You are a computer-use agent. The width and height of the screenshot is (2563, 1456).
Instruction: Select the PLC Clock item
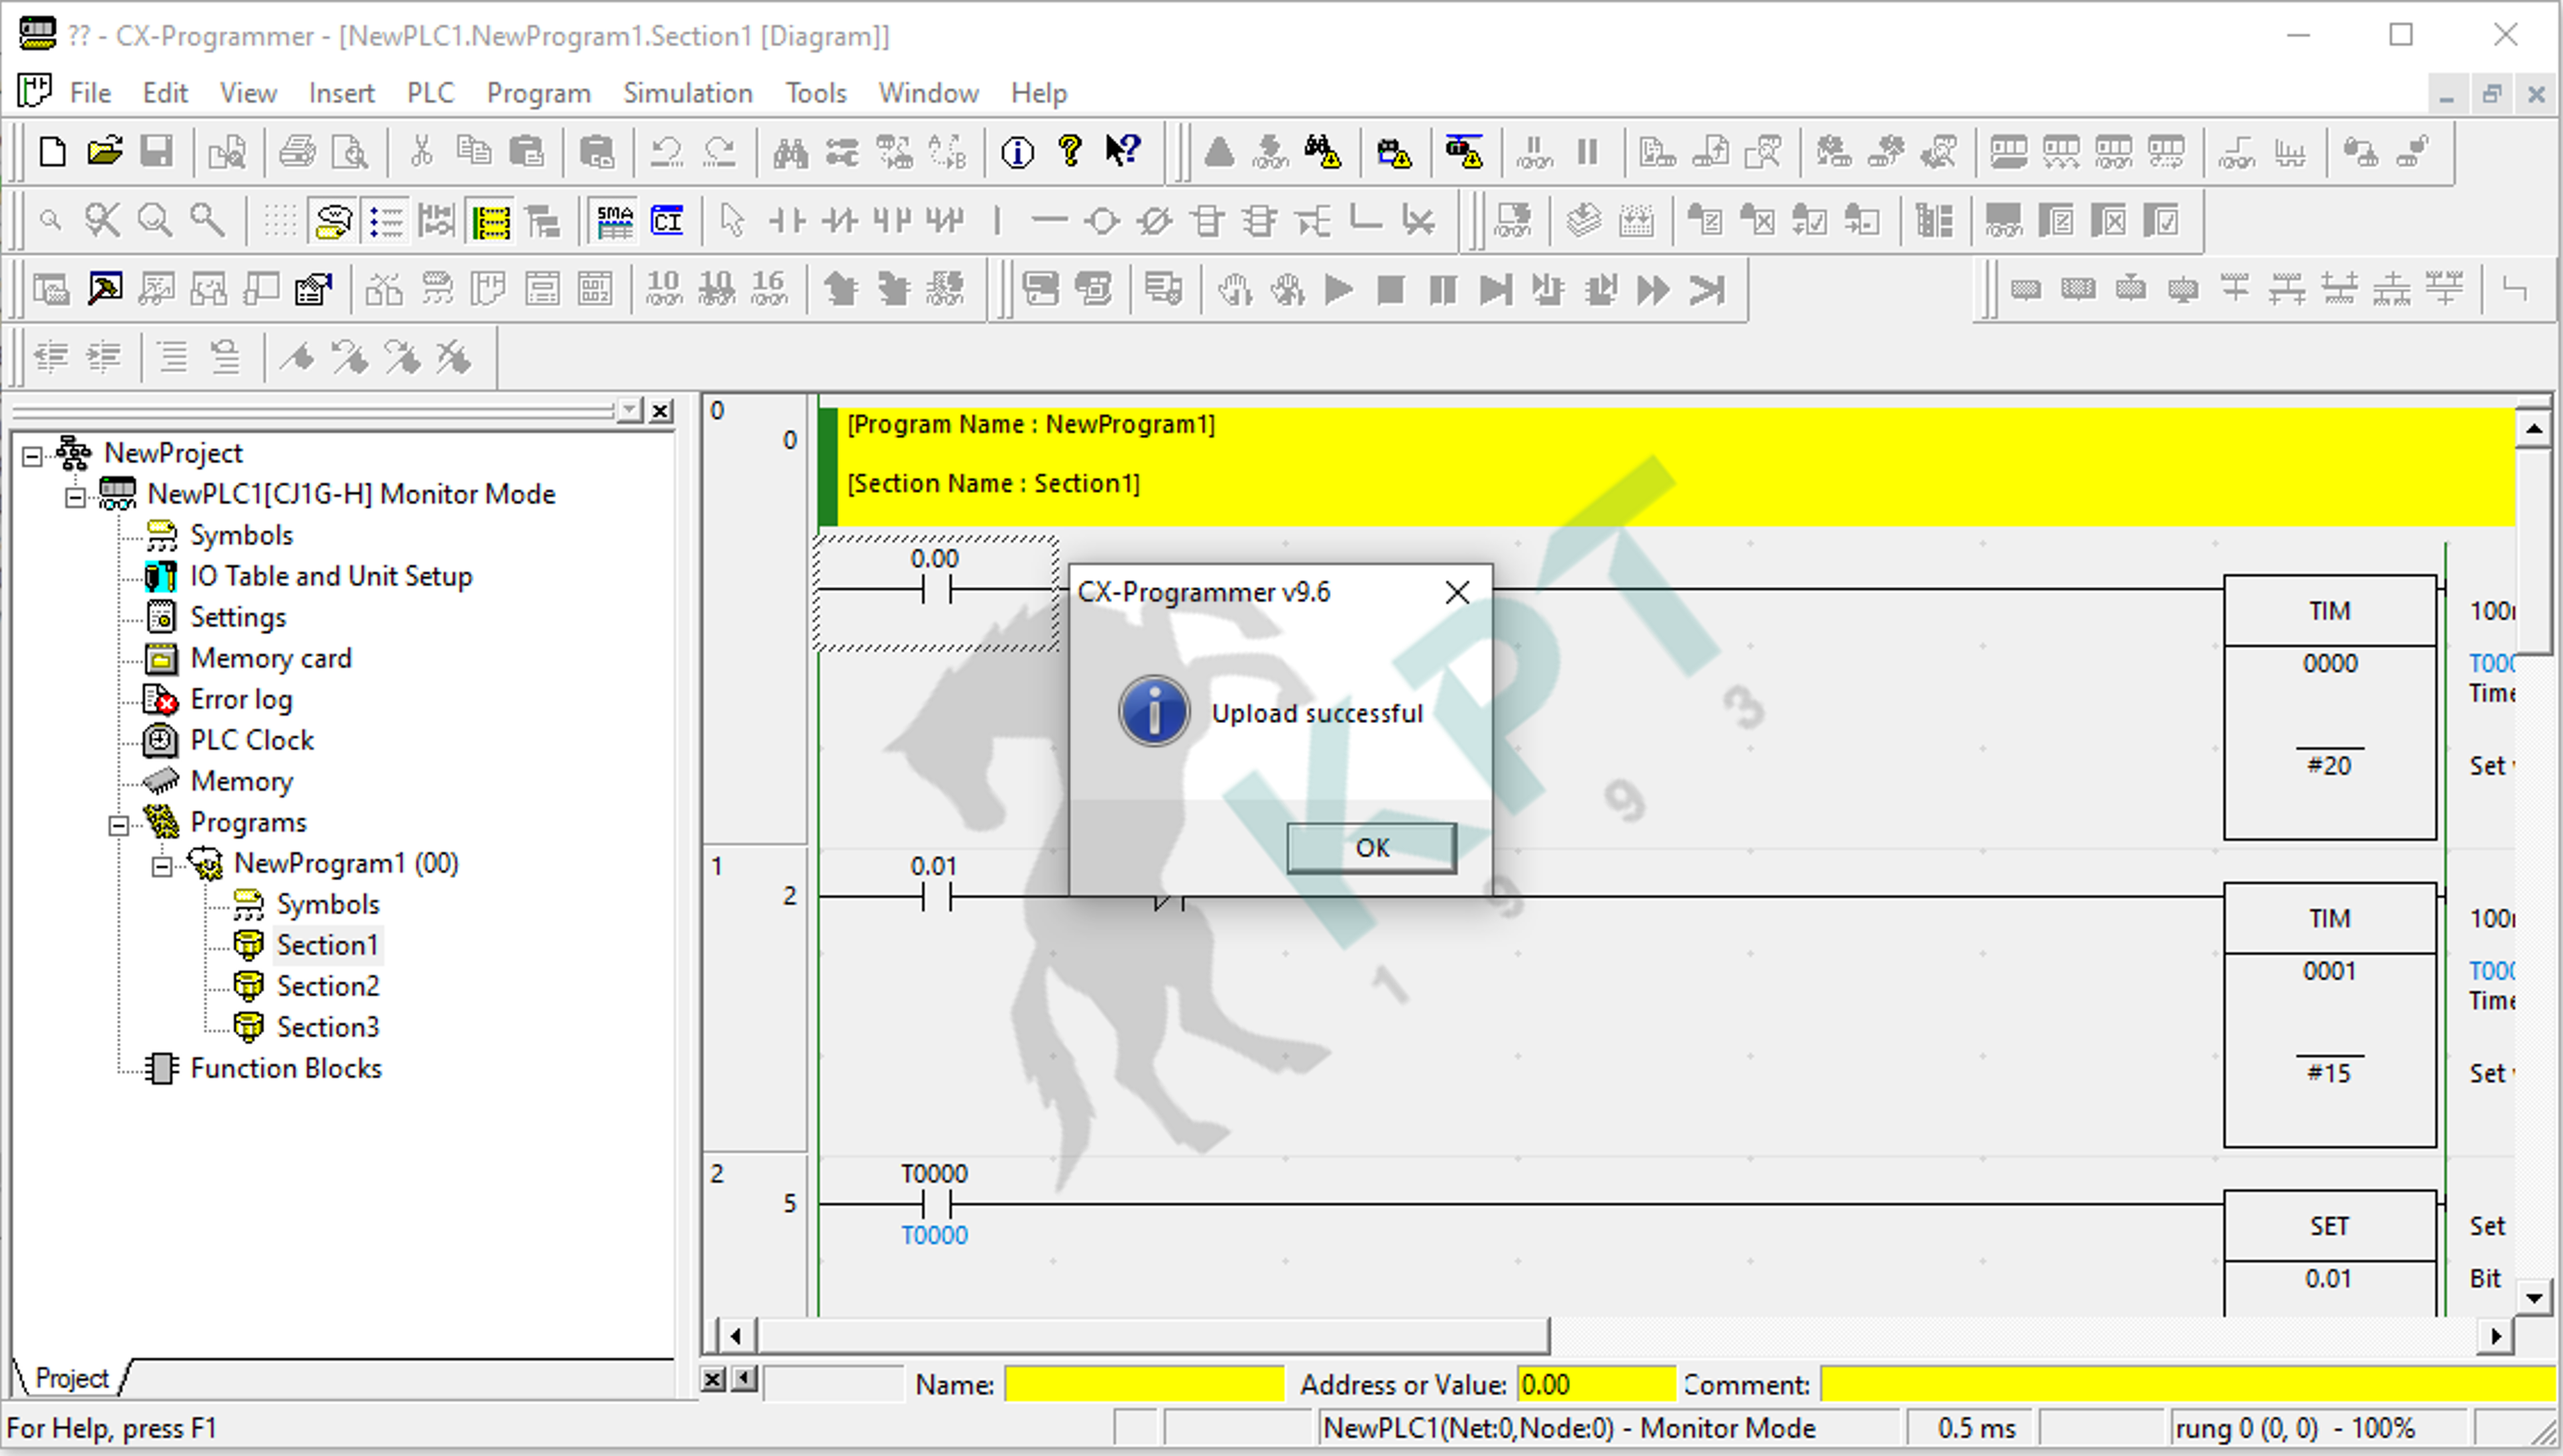click(252, 740)
